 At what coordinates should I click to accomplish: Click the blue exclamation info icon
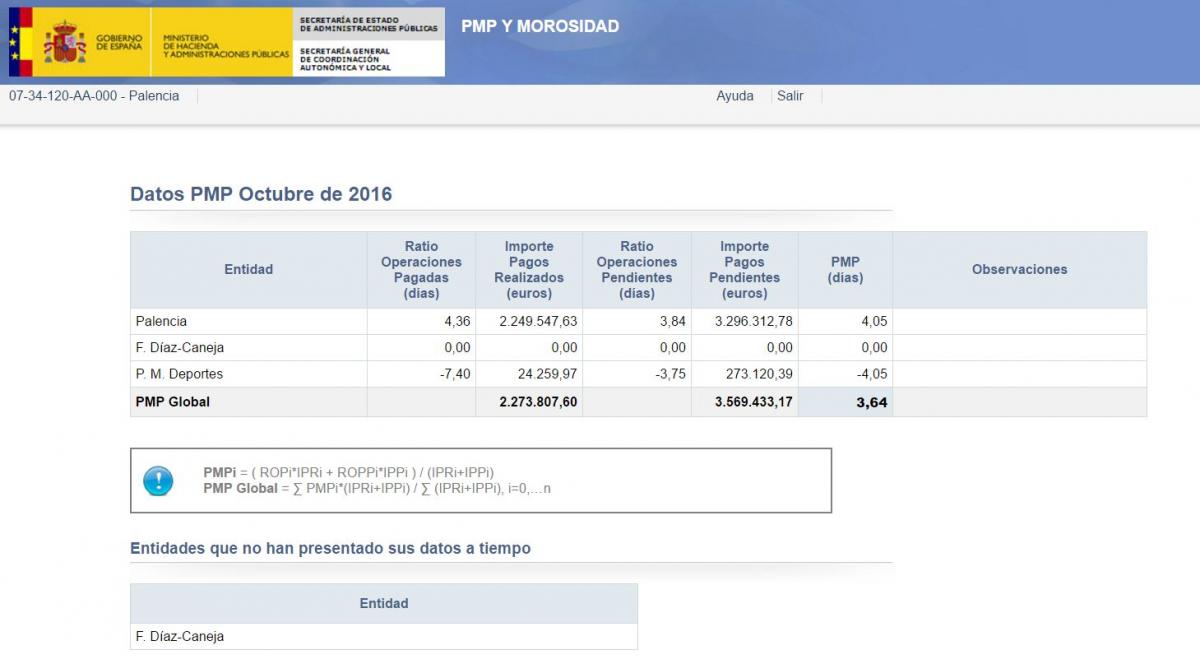(159, 481)
